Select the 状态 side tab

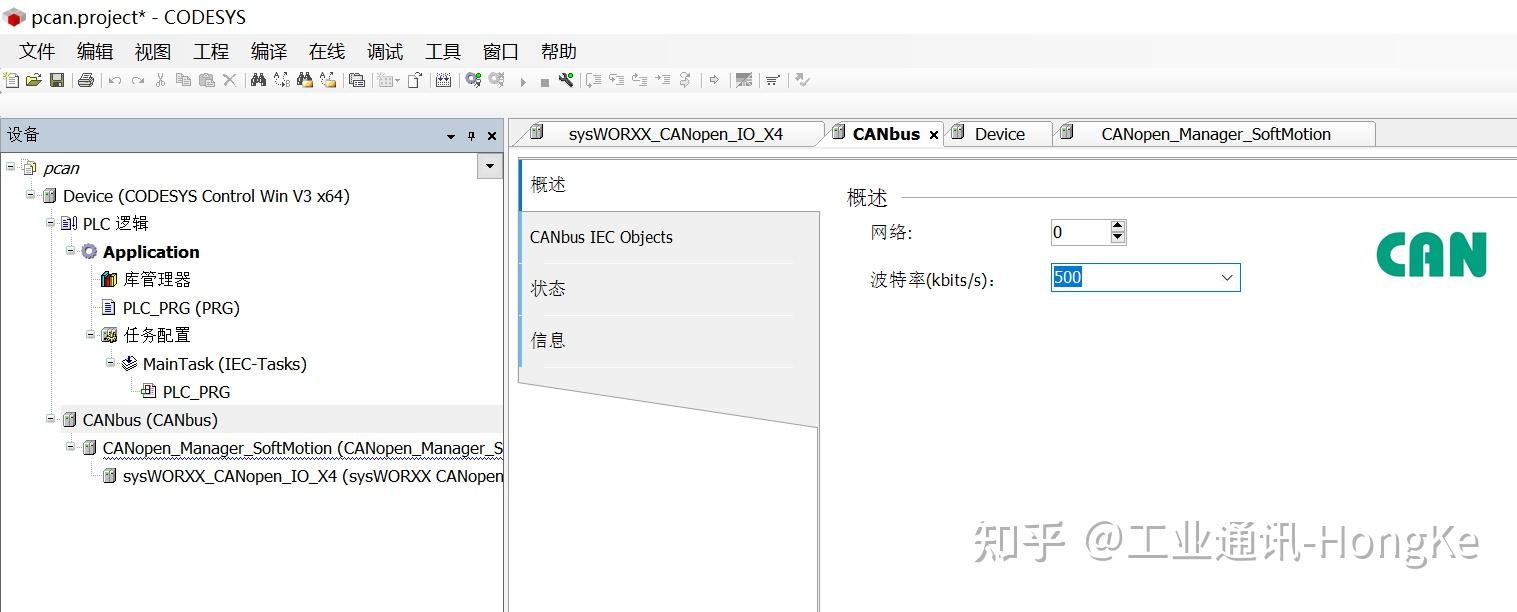[548, 288]
